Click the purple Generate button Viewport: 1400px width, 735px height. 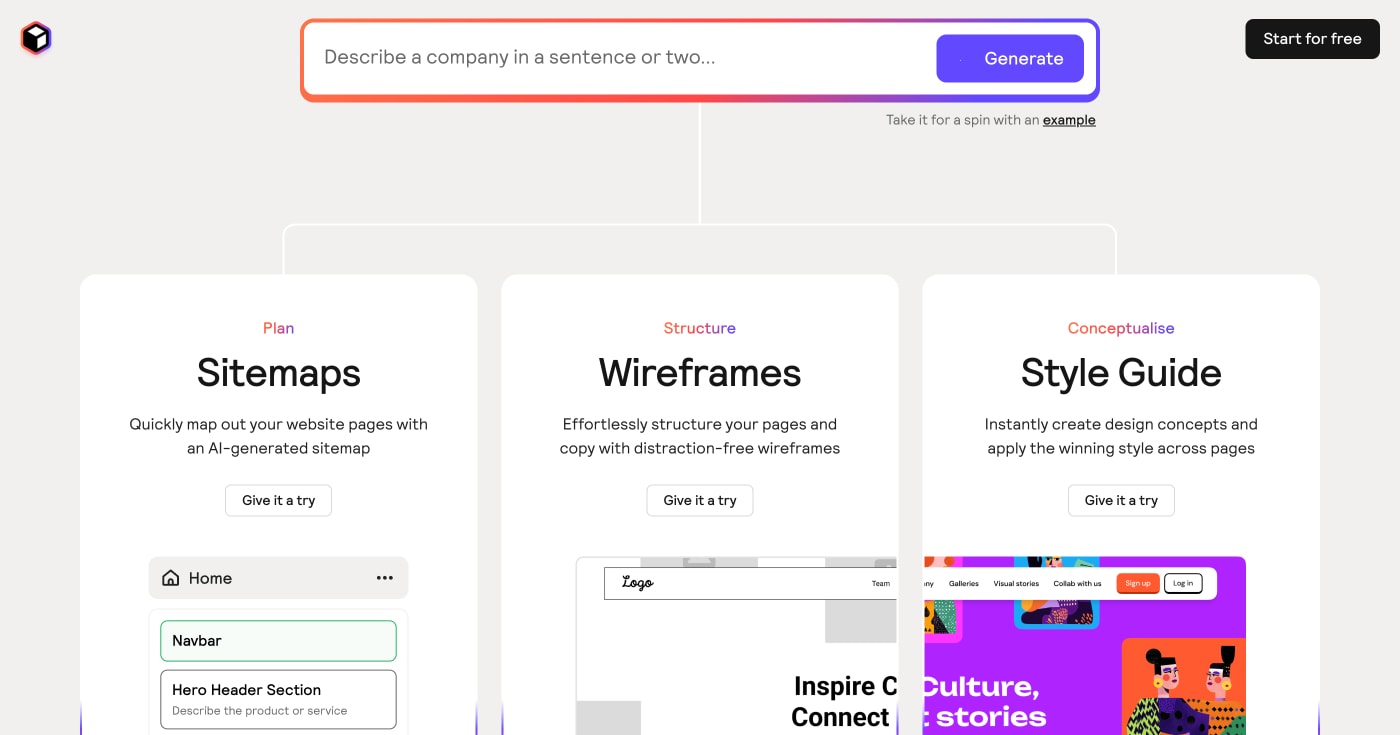click(x=1009, y=58)
